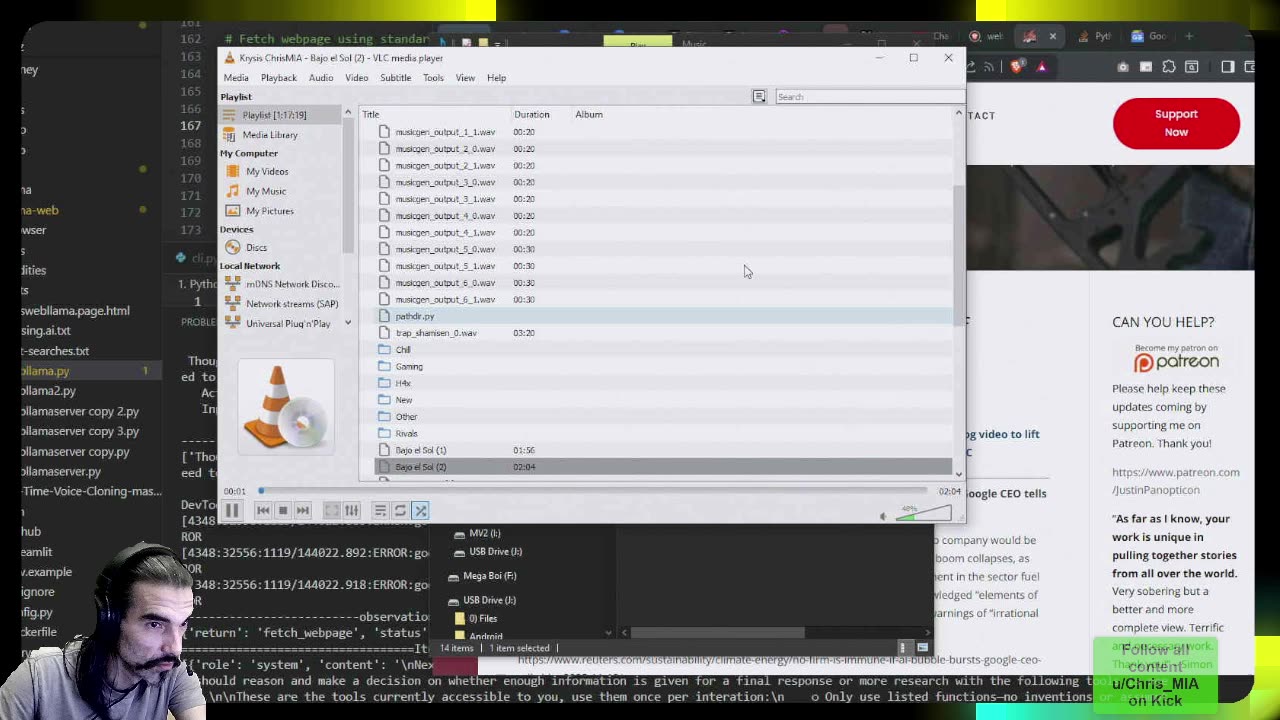Open the Video menu
Image resolution: width=1280 pixels, height=720 pixels.
click(x=356, y=78)
